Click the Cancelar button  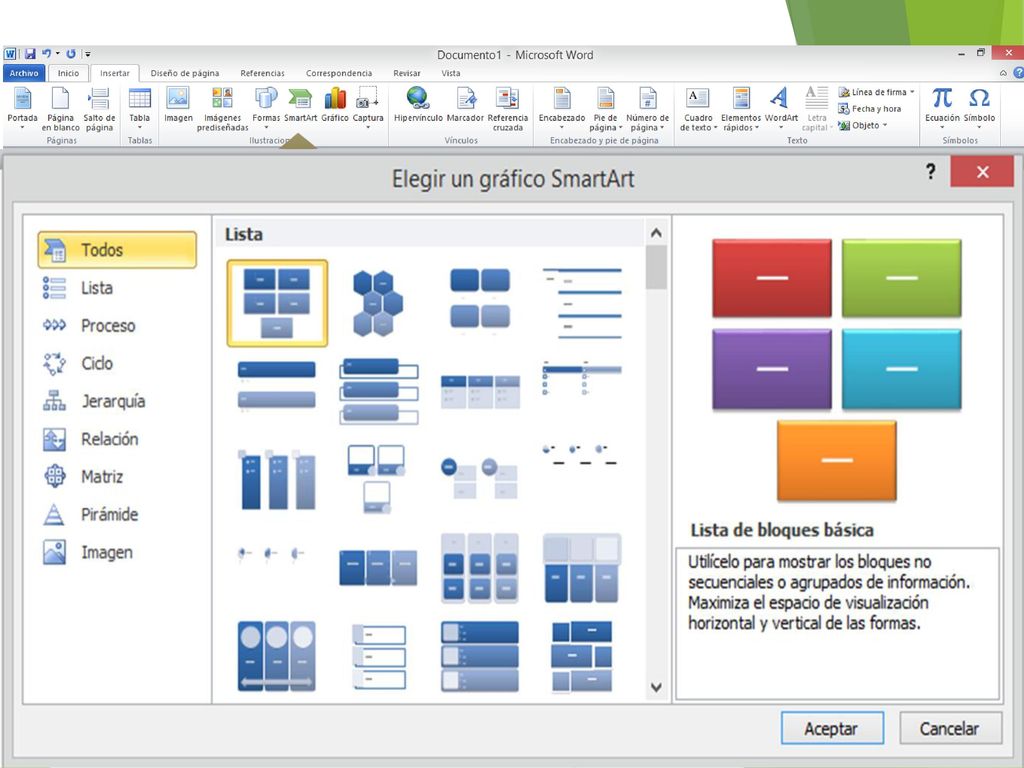click(x=950, y=728)
